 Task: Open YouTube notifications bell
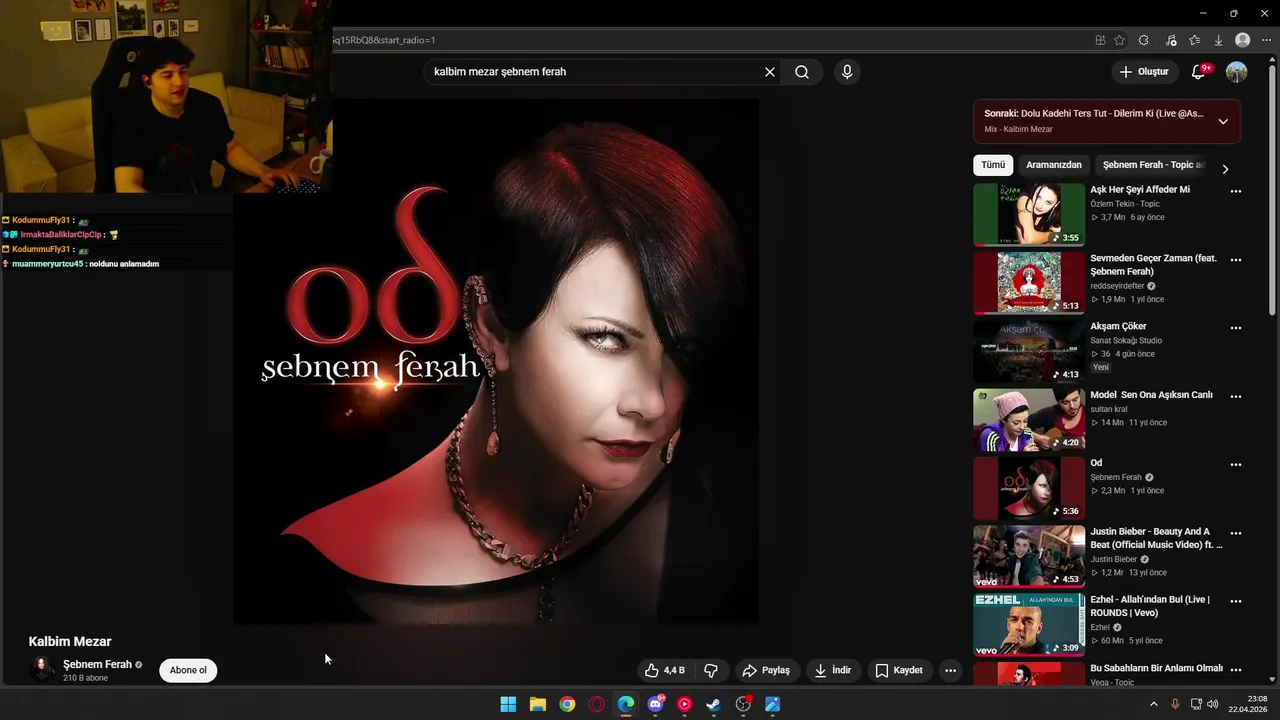pyautogui.click(x=1199, y=72)
